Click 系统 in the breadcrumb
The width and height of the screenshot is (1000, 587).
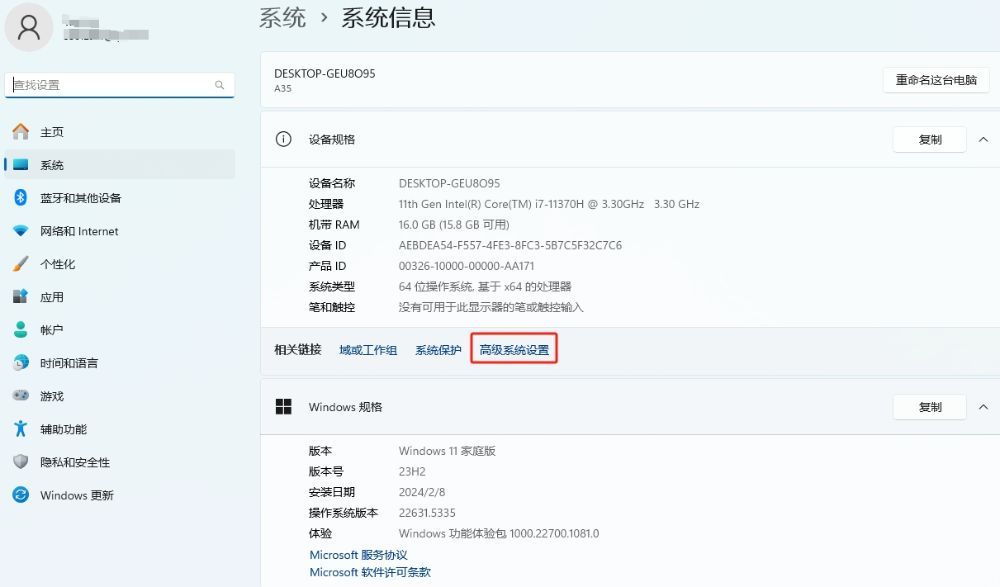click(x=283, y=17)
